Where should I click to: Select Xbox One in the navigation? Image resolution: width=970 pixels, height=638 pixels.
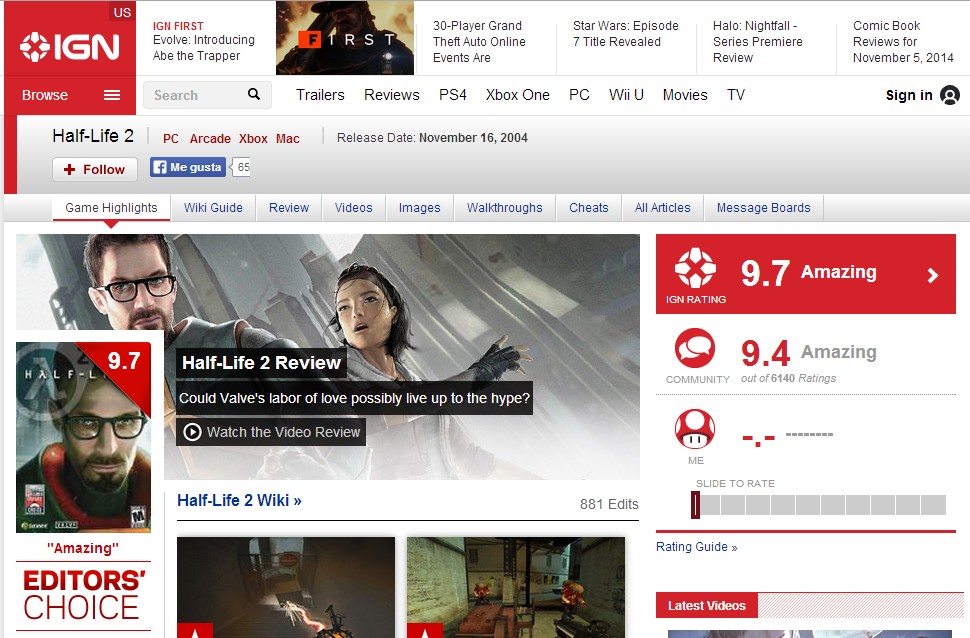tap(518, 95)
